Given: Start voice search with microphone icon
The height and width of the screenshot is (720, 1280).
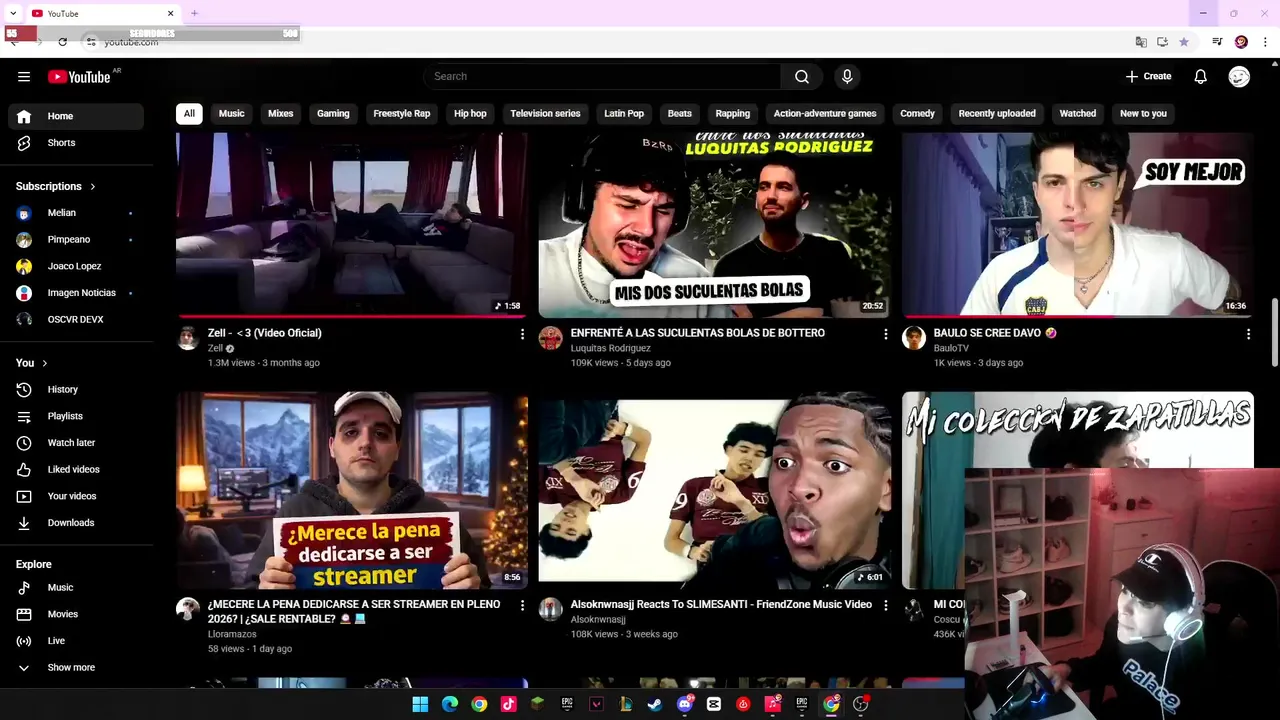Looking at the screenshot, I should click(x=847, y=77).
